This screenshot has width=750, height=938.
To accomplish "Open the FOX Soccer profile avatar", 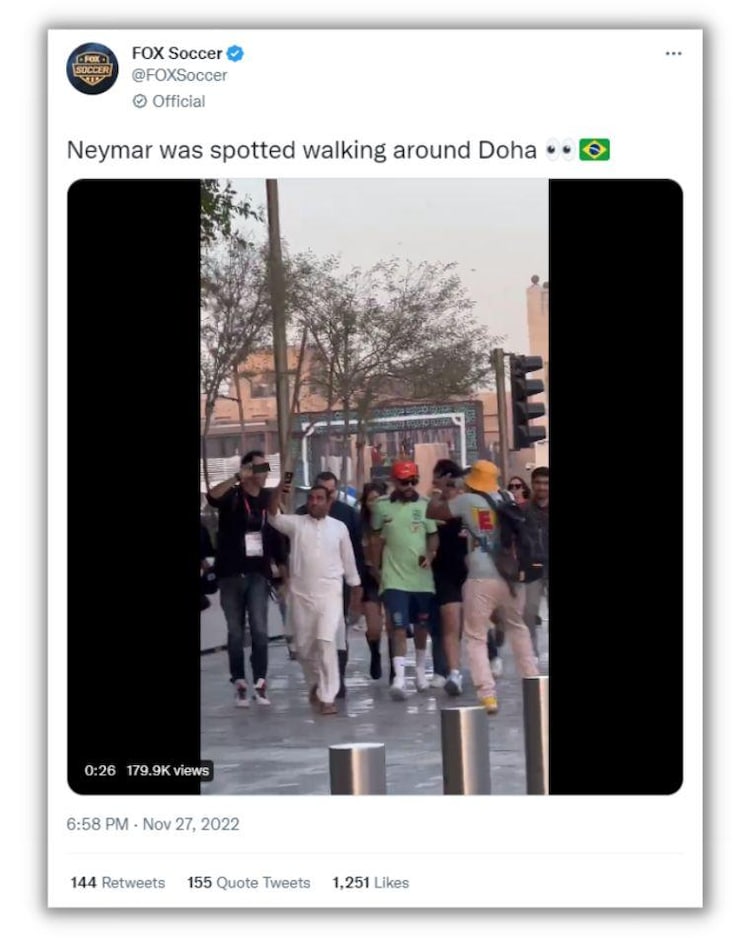I will 92,69.
